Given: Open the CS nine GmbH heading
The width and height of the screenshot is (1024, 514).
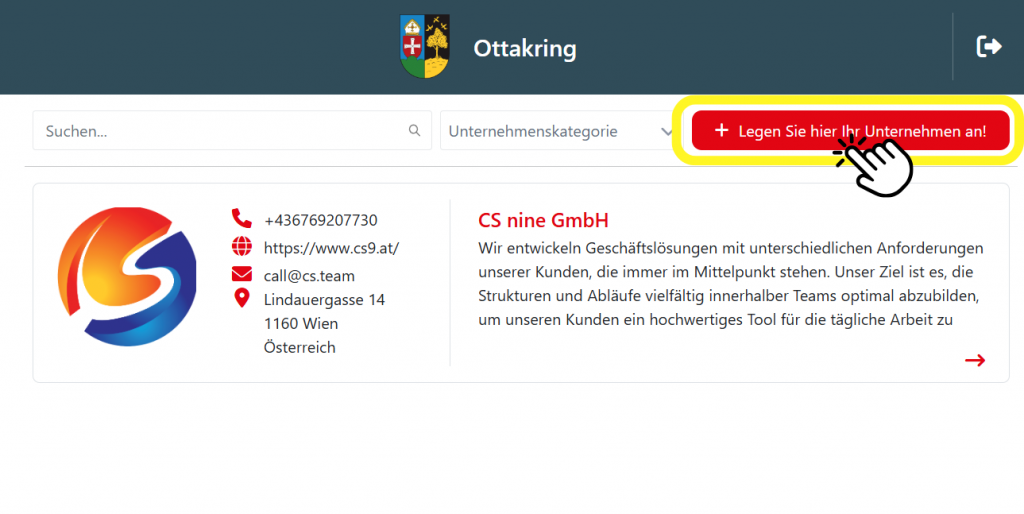Looking at the screenshot, I should (x=543, y=220).
